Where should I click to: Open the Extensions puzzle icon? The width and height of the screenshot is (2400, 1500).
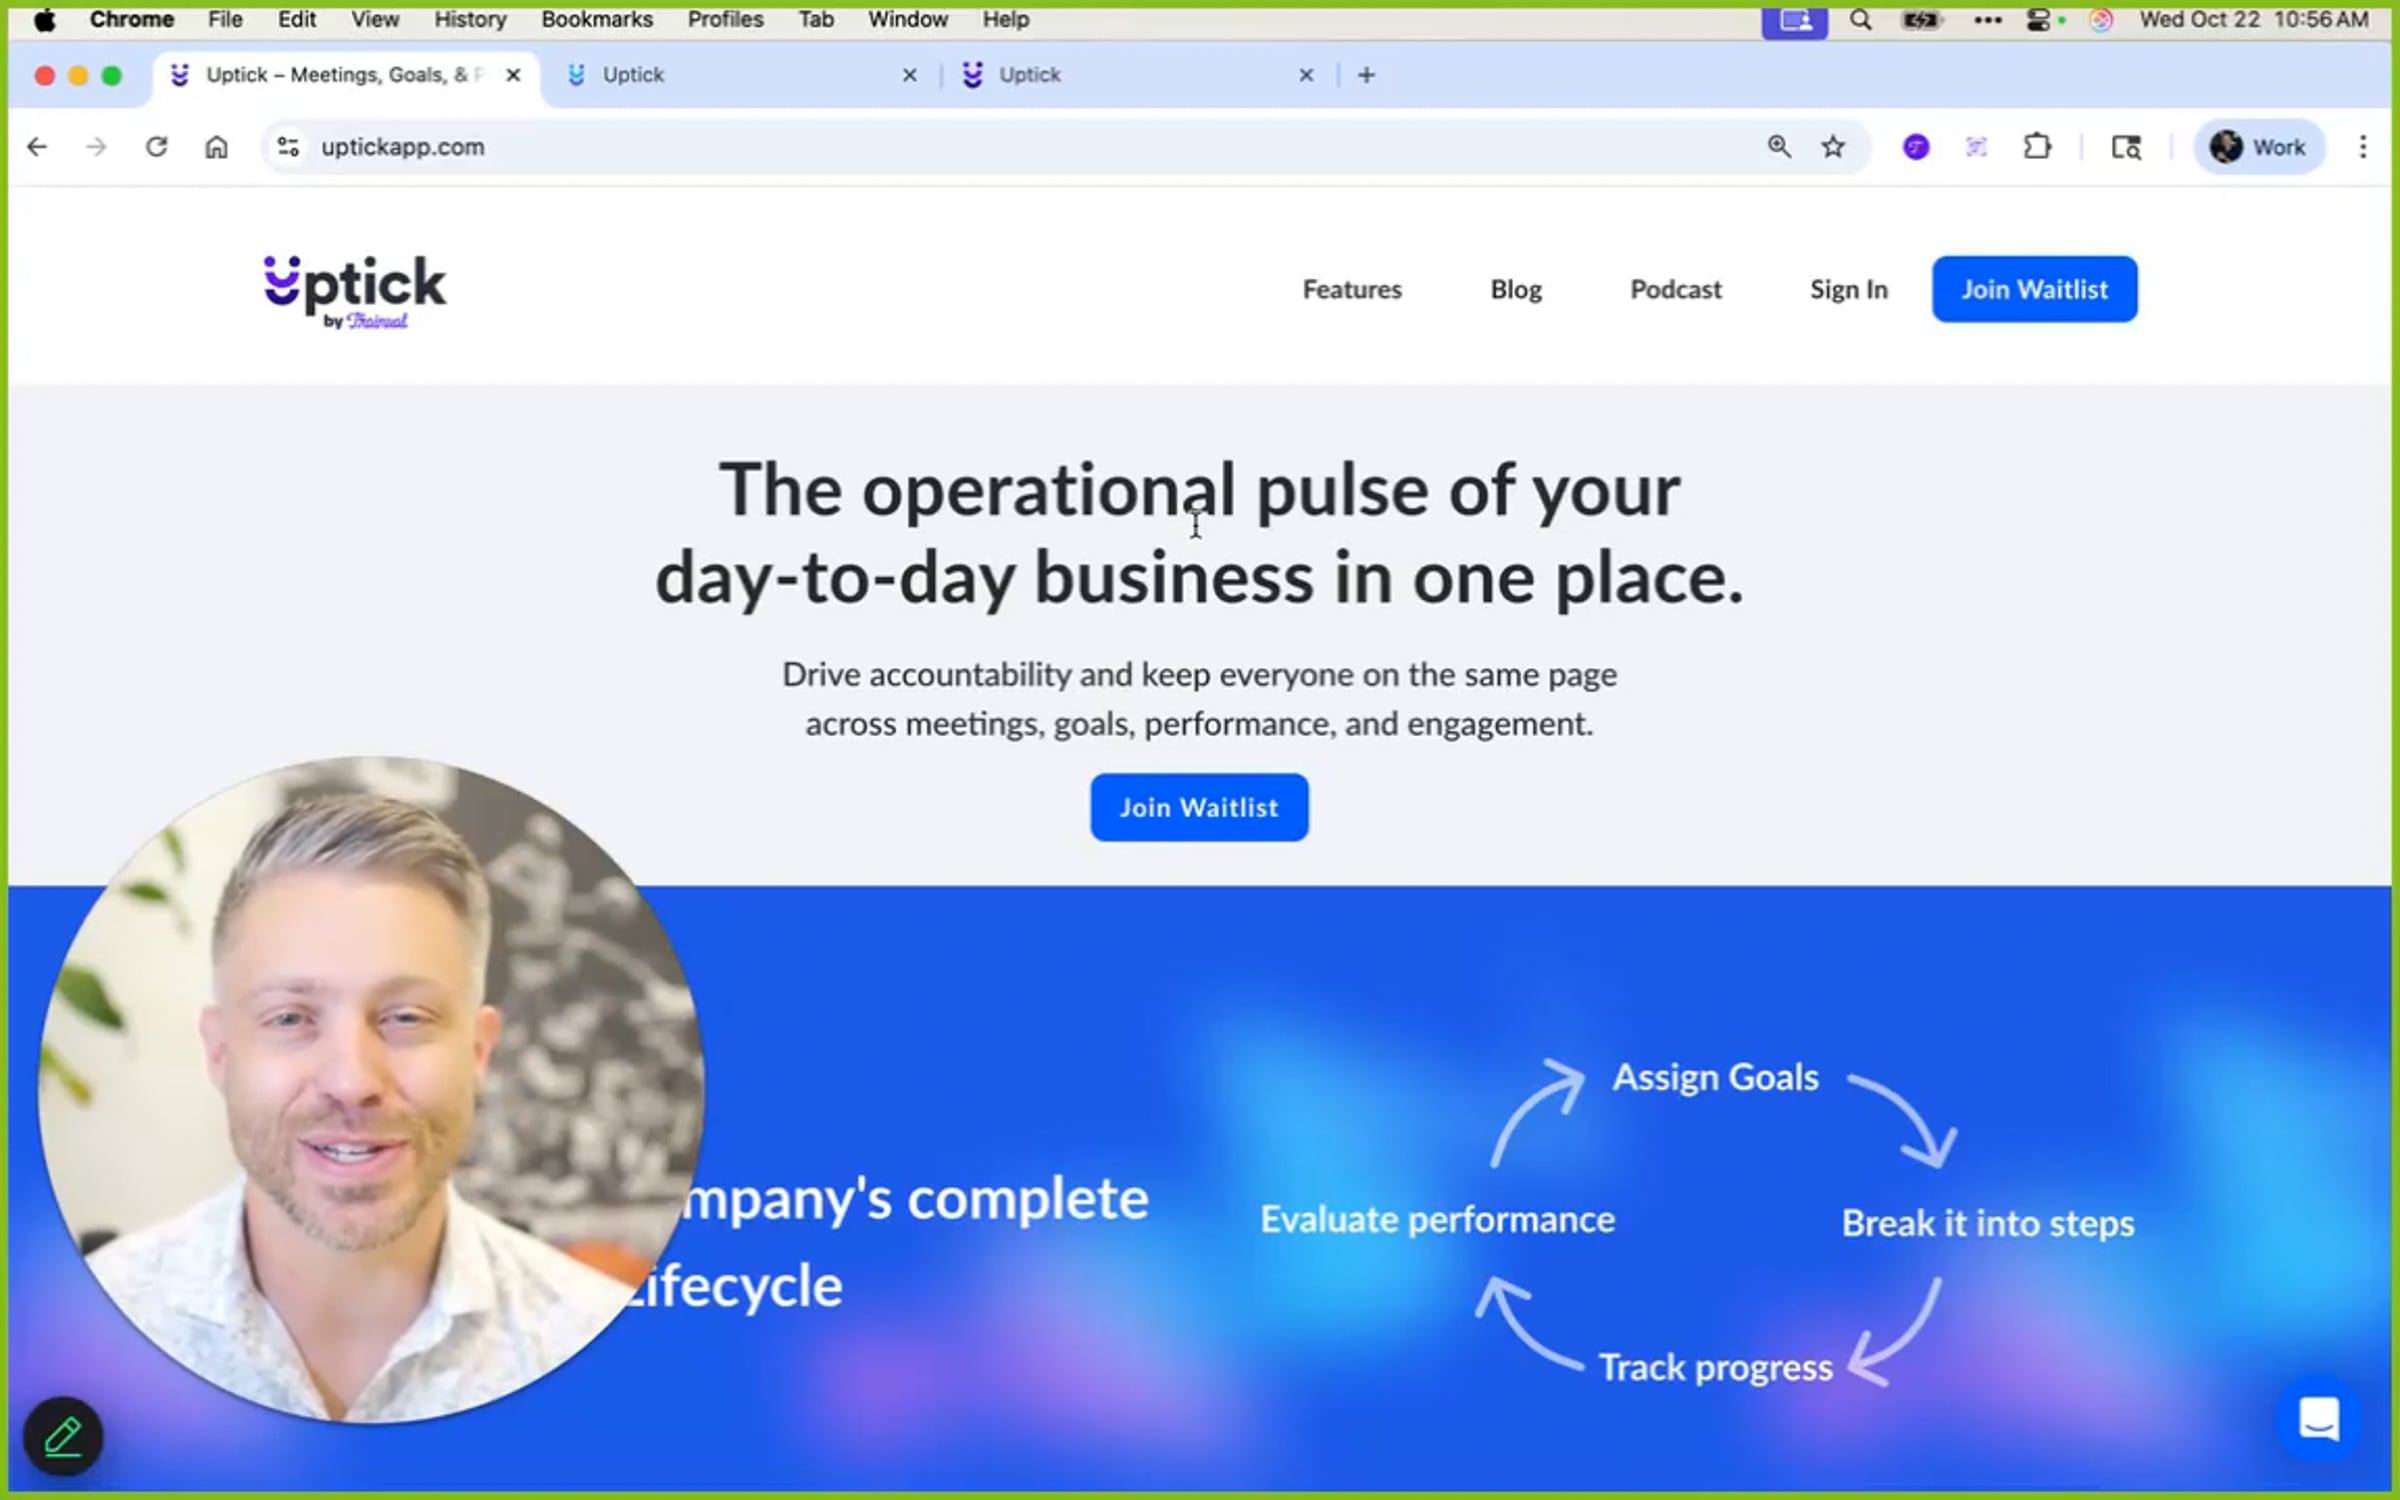click(x=2037, y=147)
